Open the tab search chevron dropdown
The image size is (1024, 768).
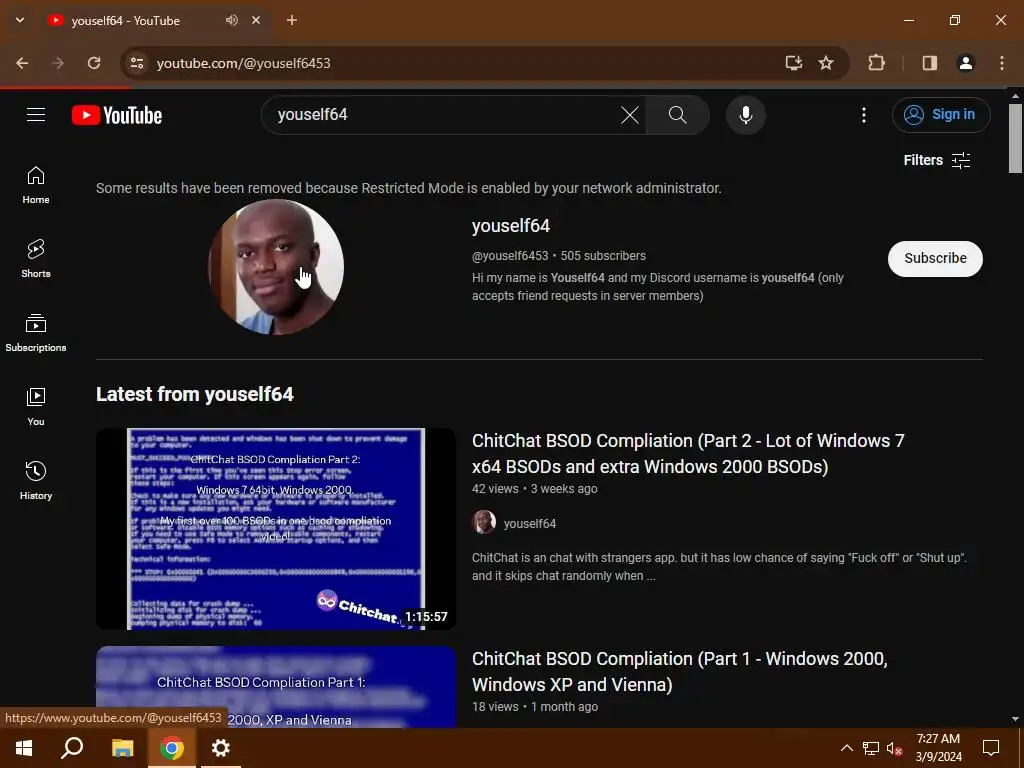coord(20,20)
